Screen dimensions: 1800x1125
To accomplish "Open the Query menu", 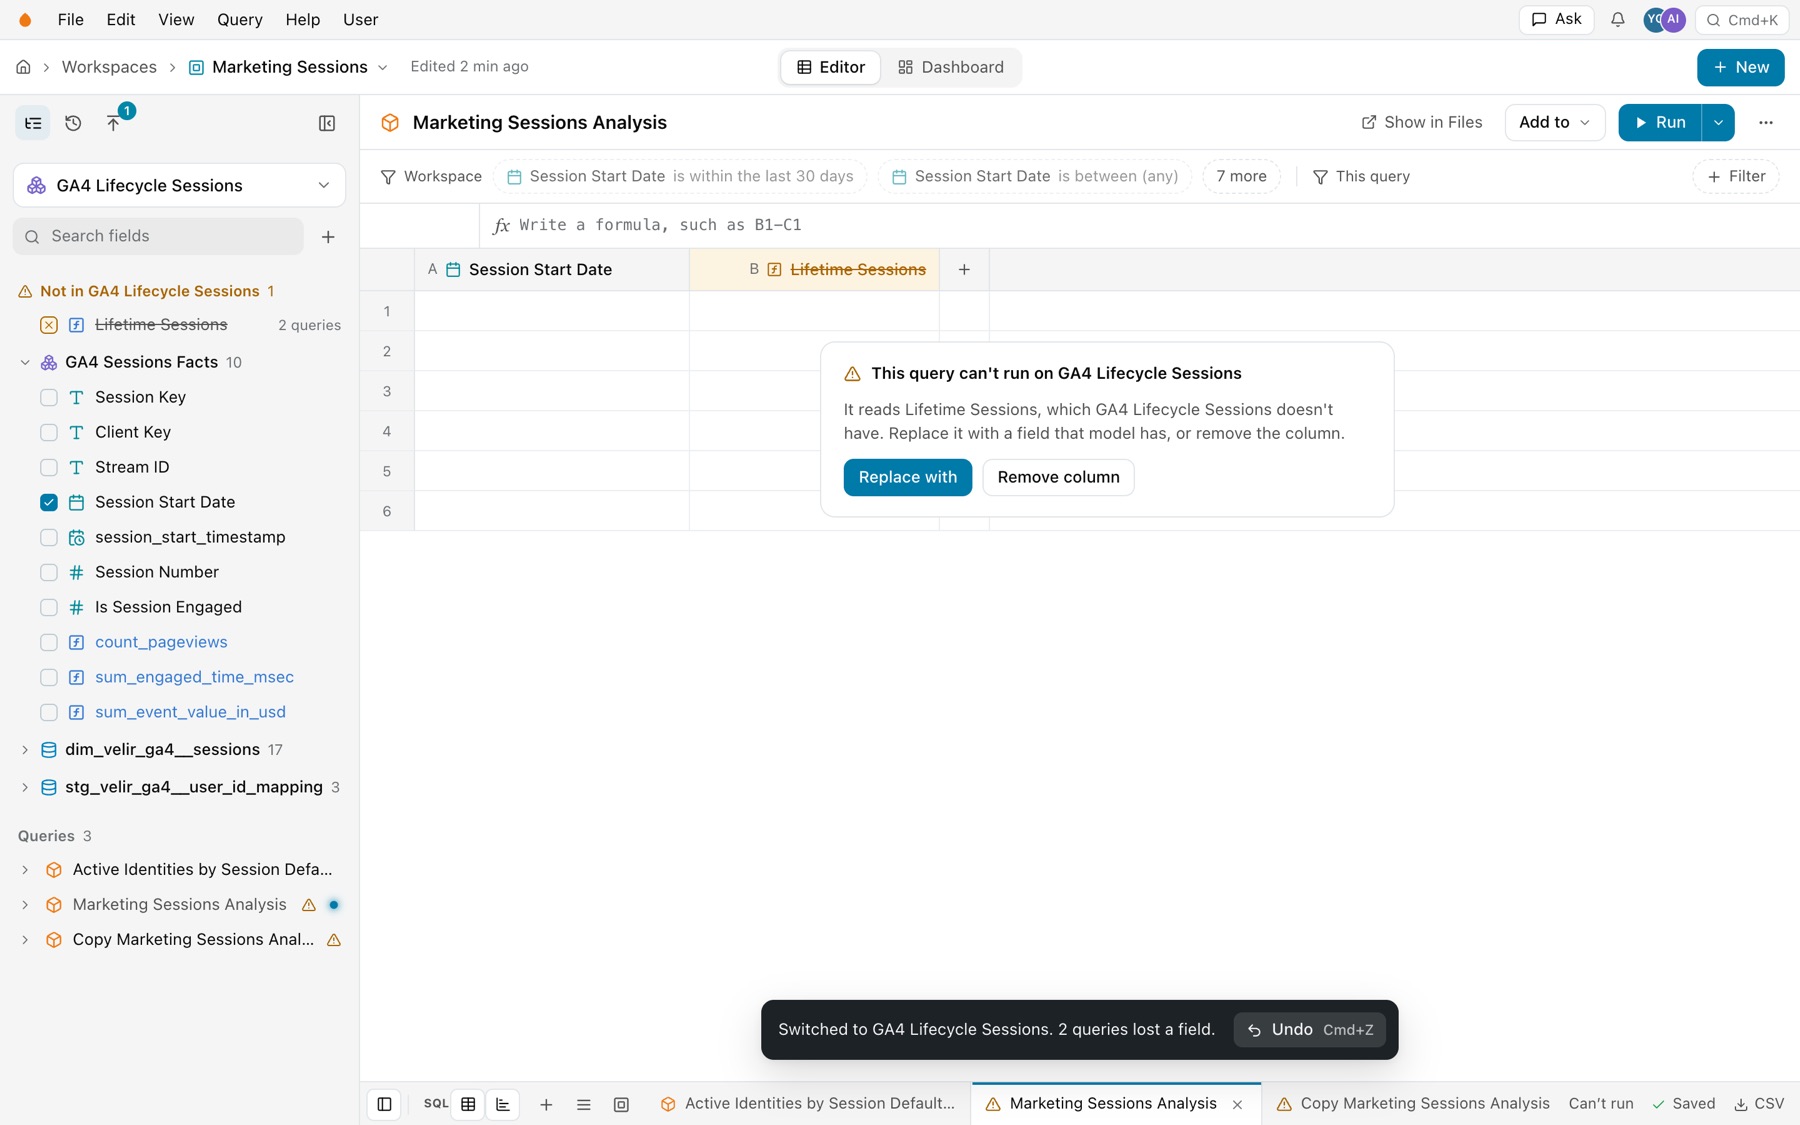I will 240,20.
